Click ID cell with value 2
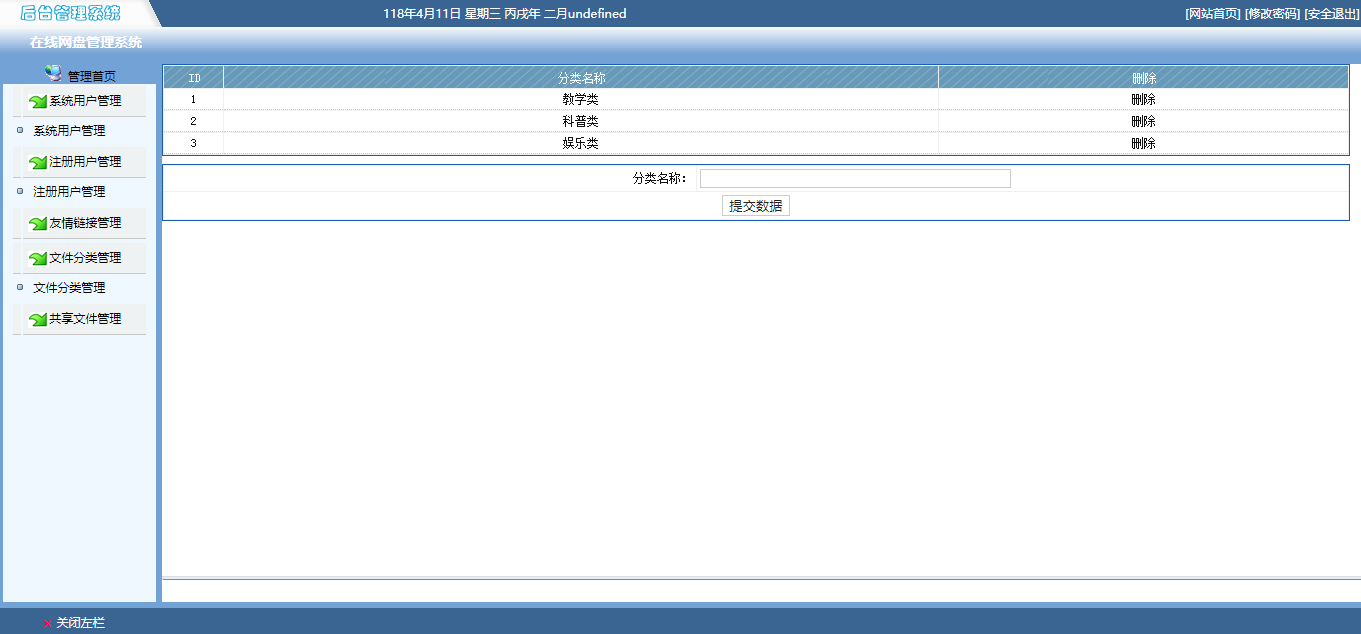This screenshot has height=634, width=1361. coord(194,122)
